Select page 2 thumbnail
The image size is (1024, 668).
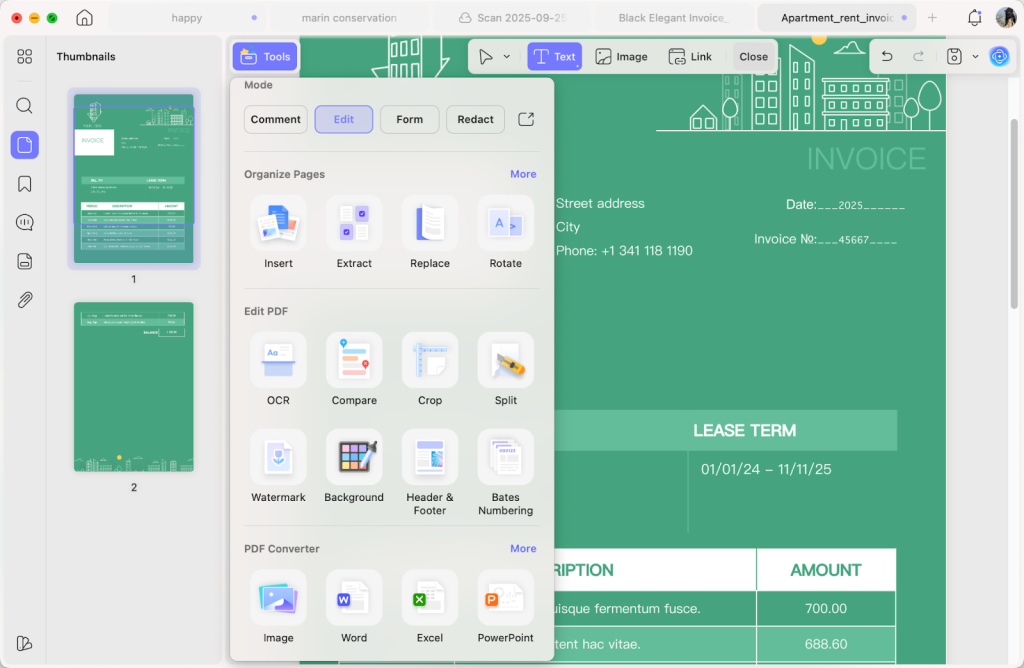[134, 387]
